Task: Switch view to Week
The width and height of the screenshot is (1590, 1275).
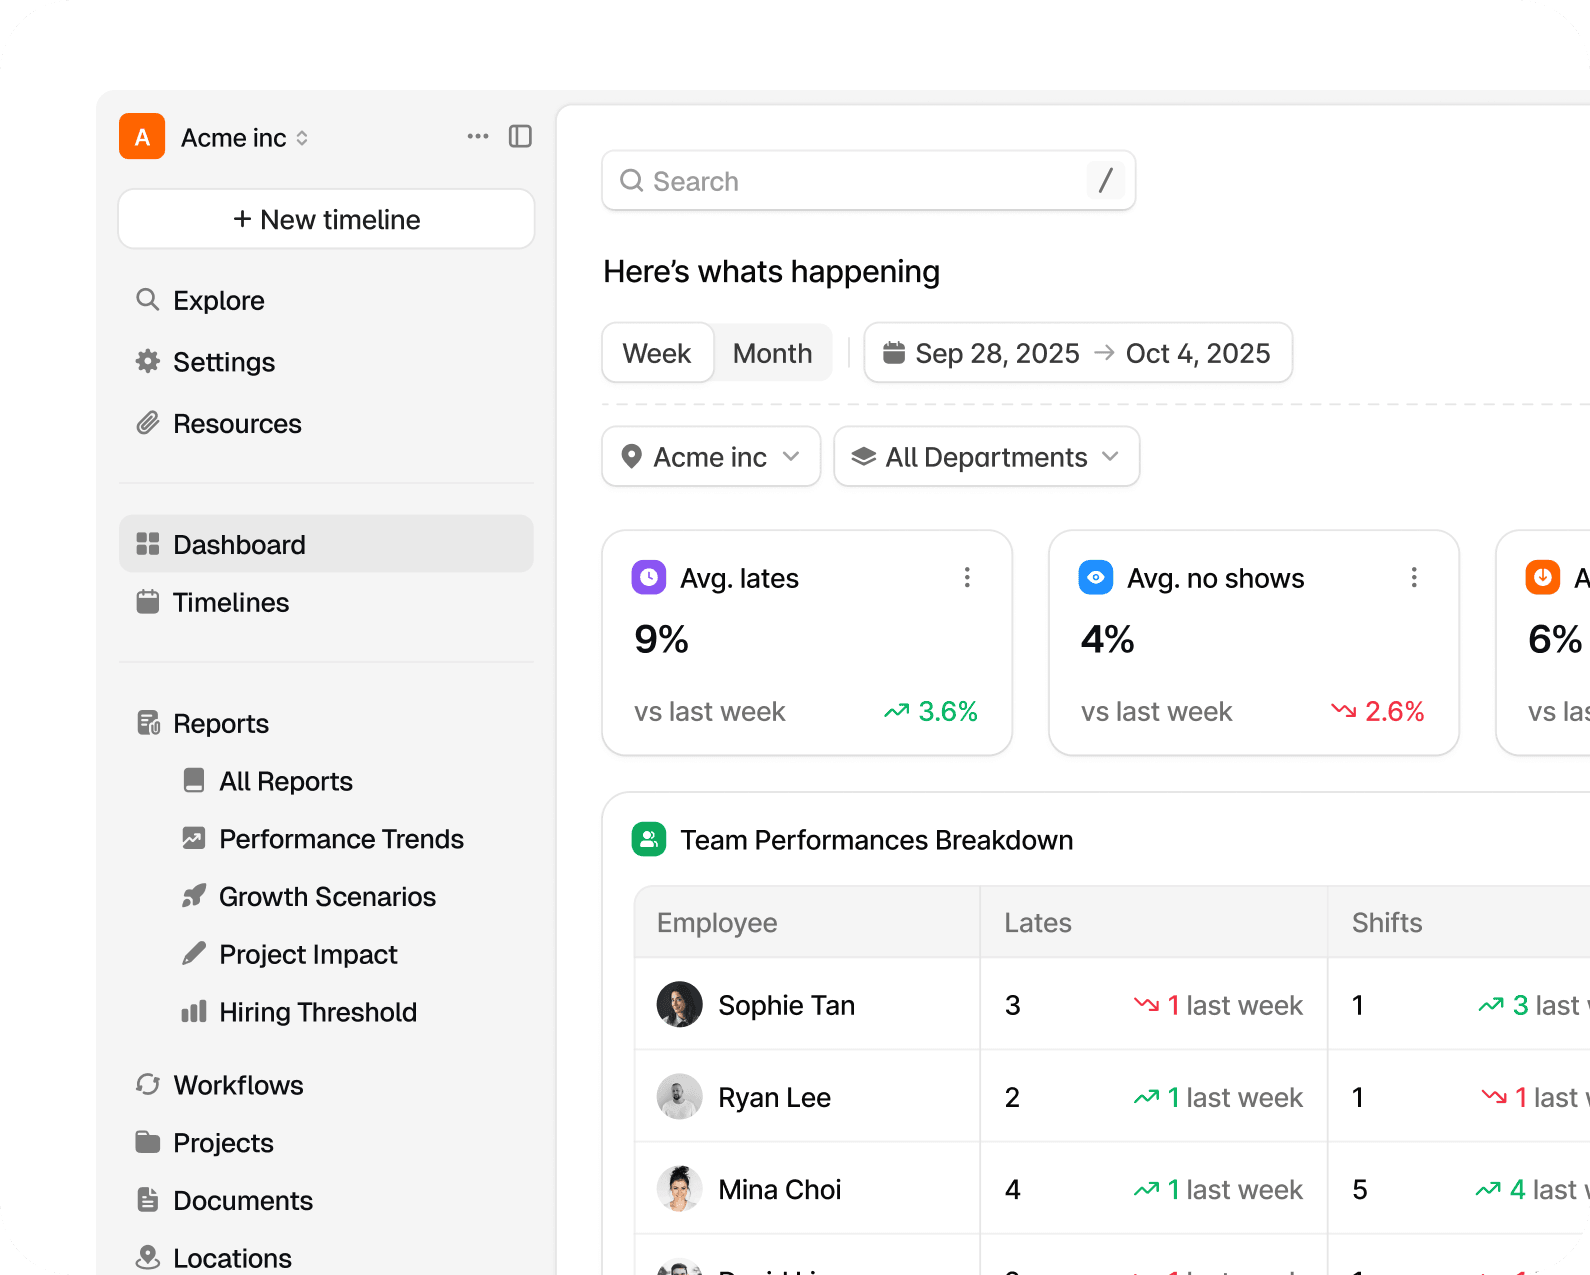Action: (657, 353)
